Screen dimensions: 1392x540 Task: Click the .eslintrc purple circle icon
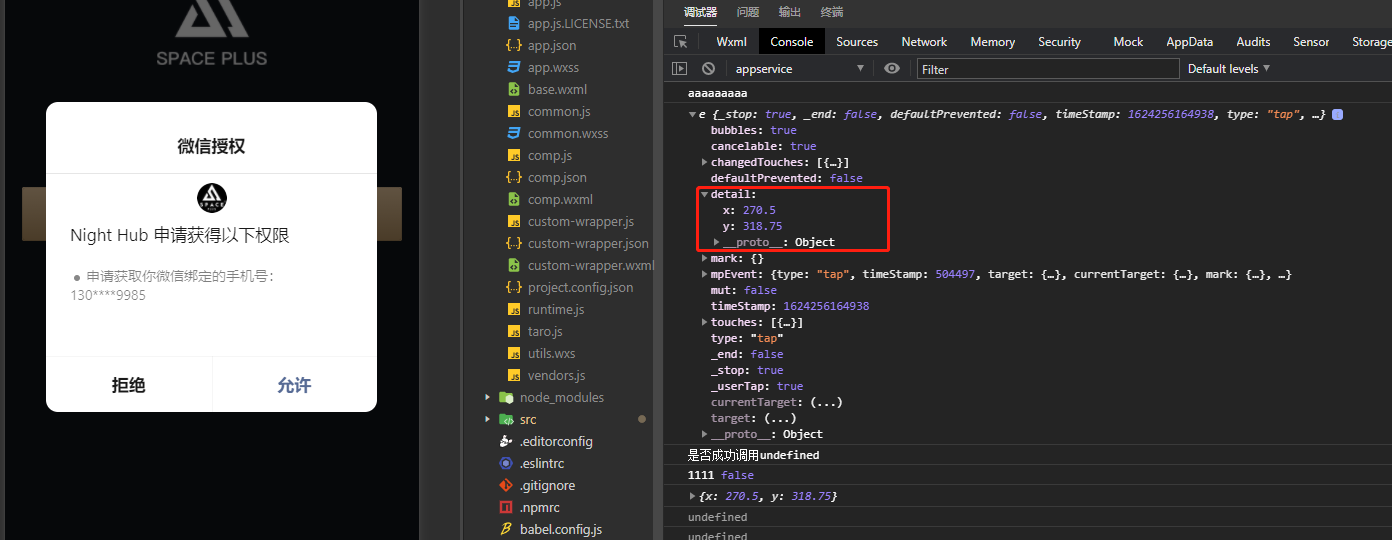tap(506, 463)
